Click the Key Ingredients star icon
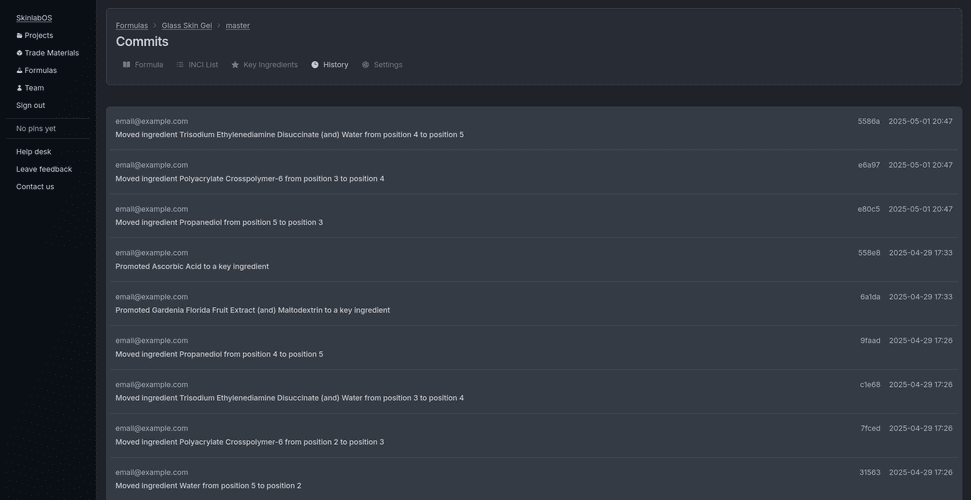 coord(235,65)
